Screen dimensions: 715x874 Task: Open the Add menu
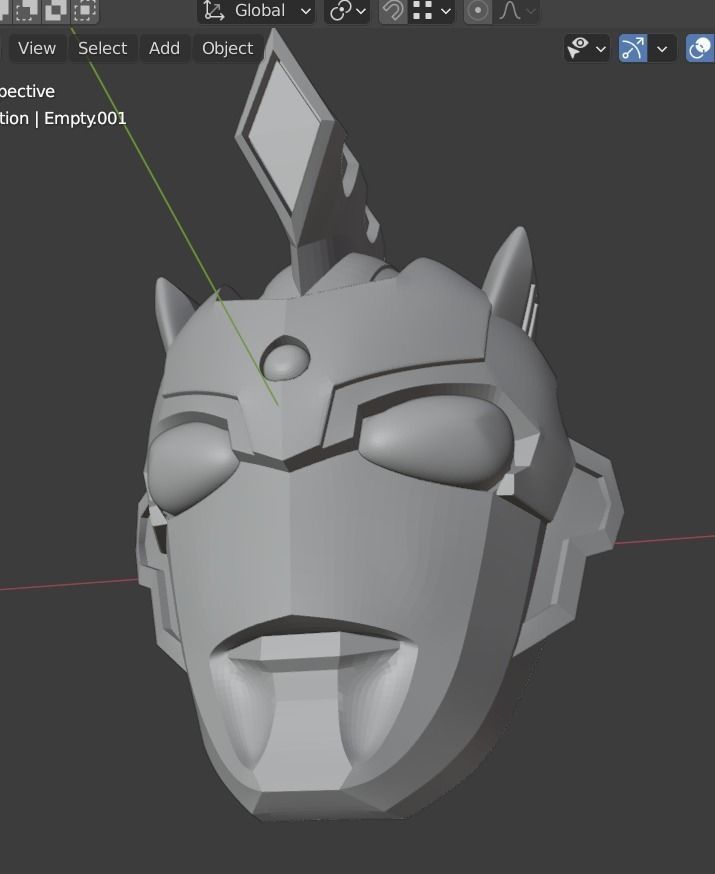tap(164, 48)
